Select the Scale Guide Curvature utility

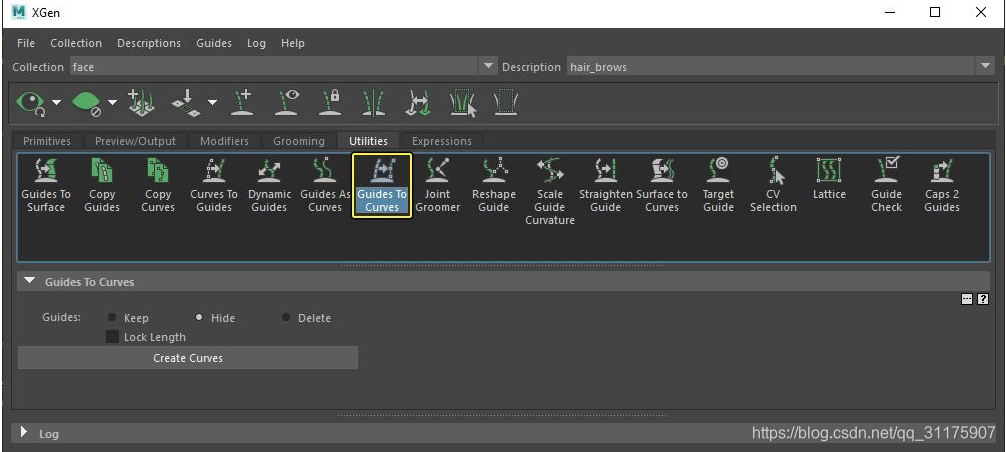click(549, 191)
